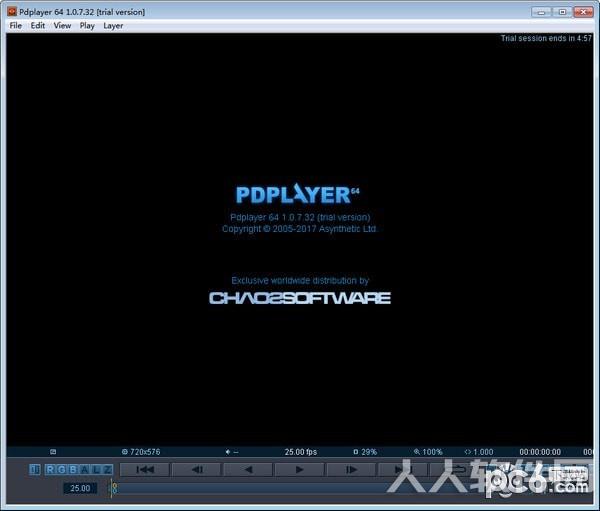
Task: Minimize the Pdplayer window
Action: pos(541,12)
